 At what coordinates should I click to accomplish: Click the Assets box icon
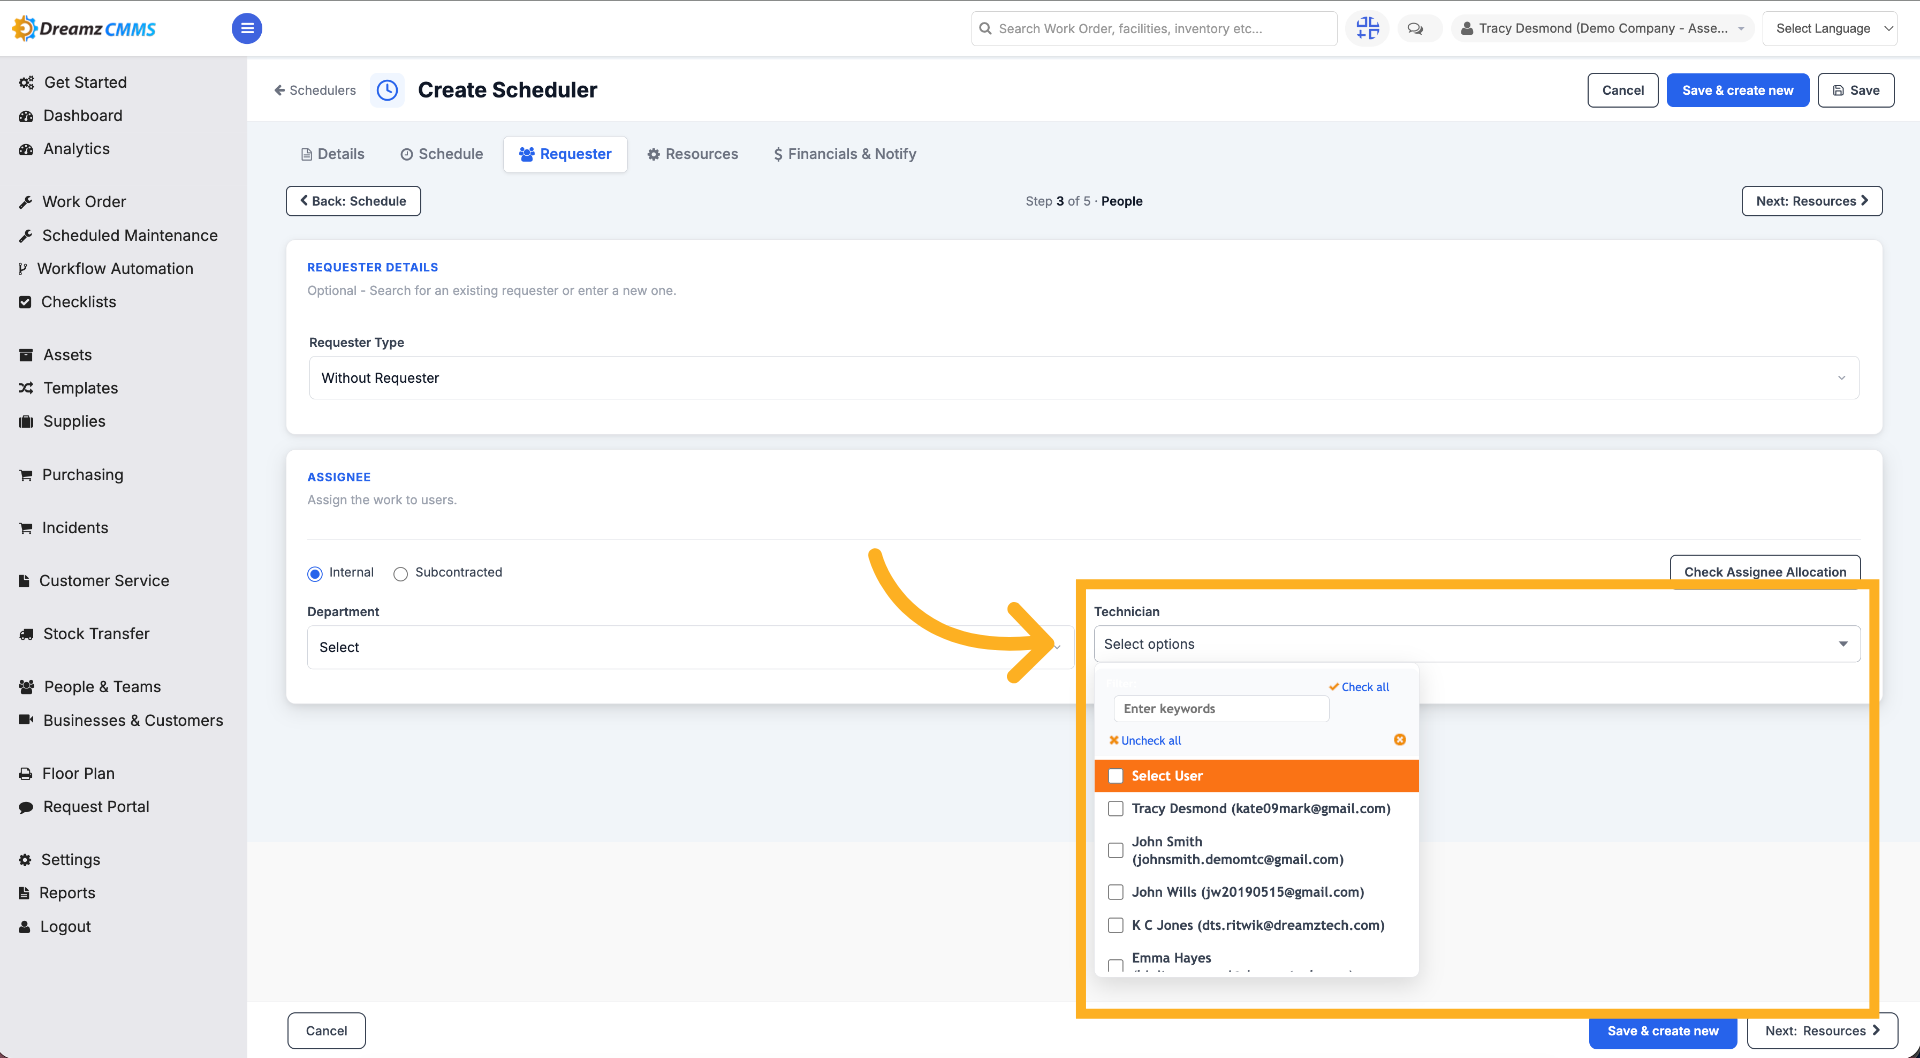26,355
